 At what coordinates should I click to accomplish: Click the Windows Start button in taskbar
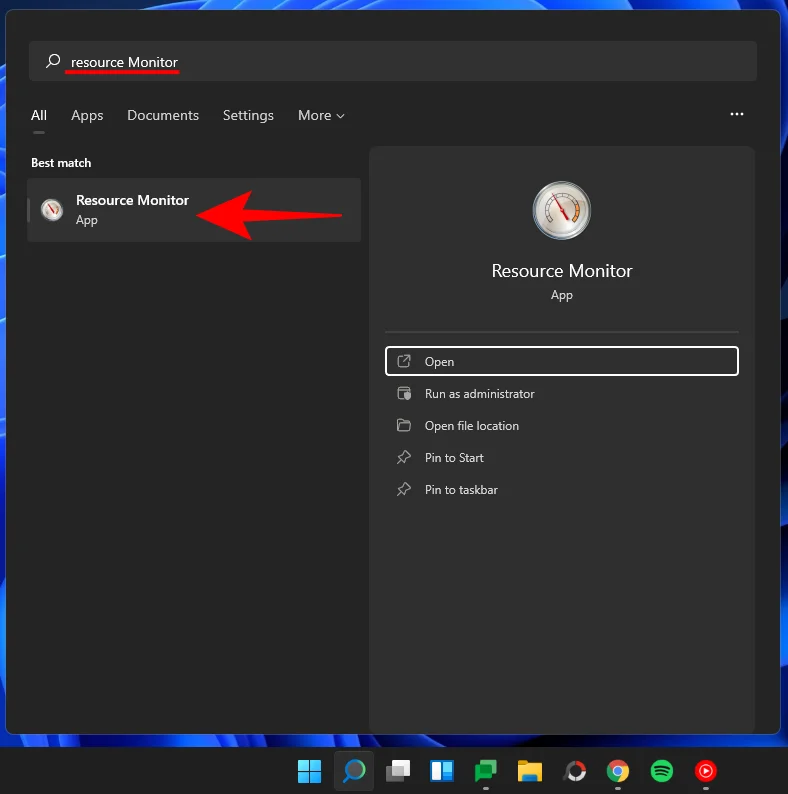pyautogui.click(x=309, y=771)
